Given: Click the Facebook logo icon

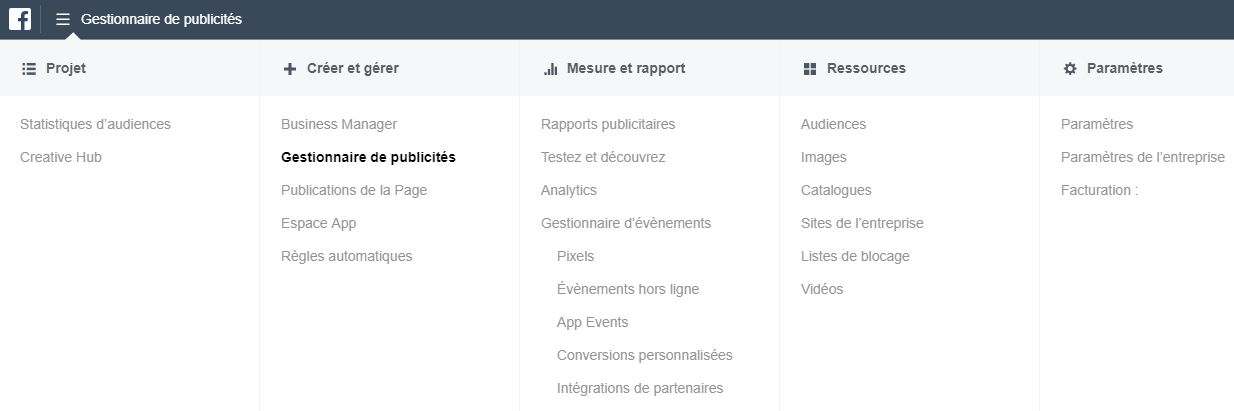Looking at the screenshot, I should point(20,18).
